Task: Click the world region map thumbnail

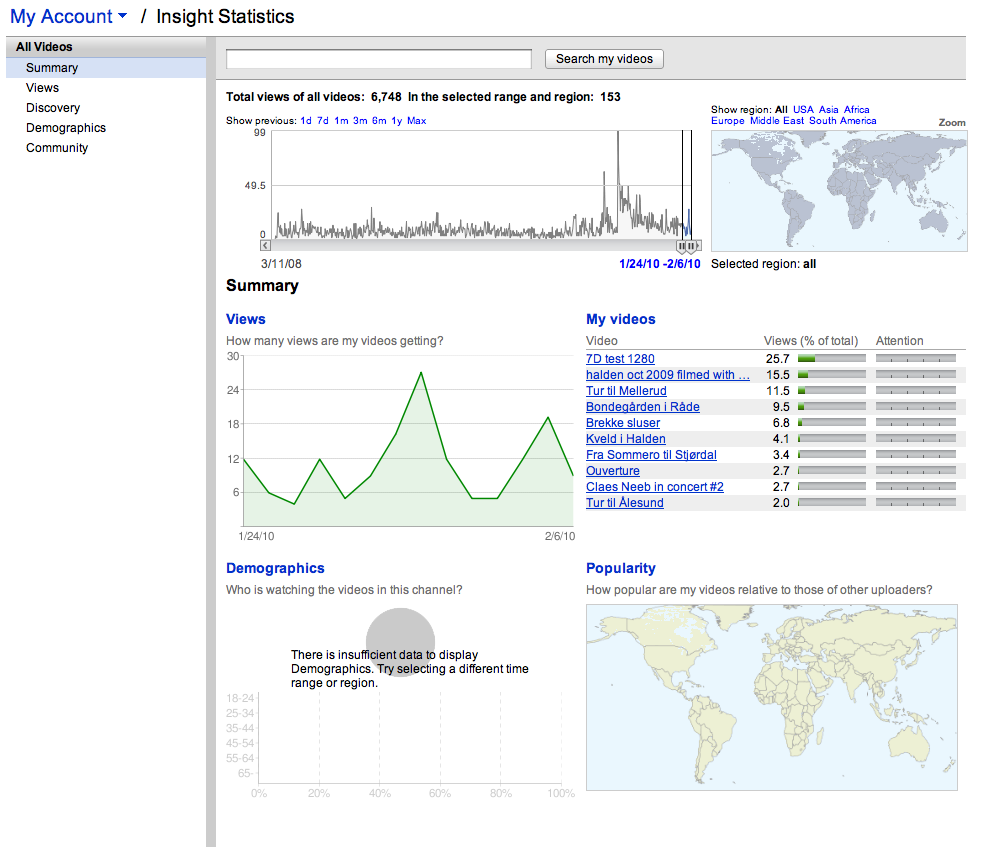Action: pos(838,190)
